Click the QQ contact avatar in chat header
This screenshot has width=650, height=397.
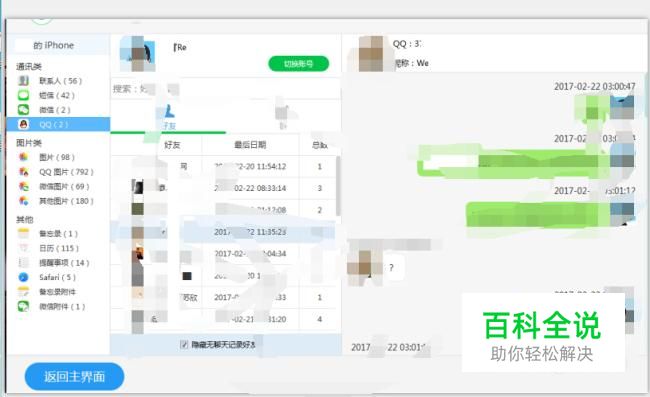[x=371, y=53]
